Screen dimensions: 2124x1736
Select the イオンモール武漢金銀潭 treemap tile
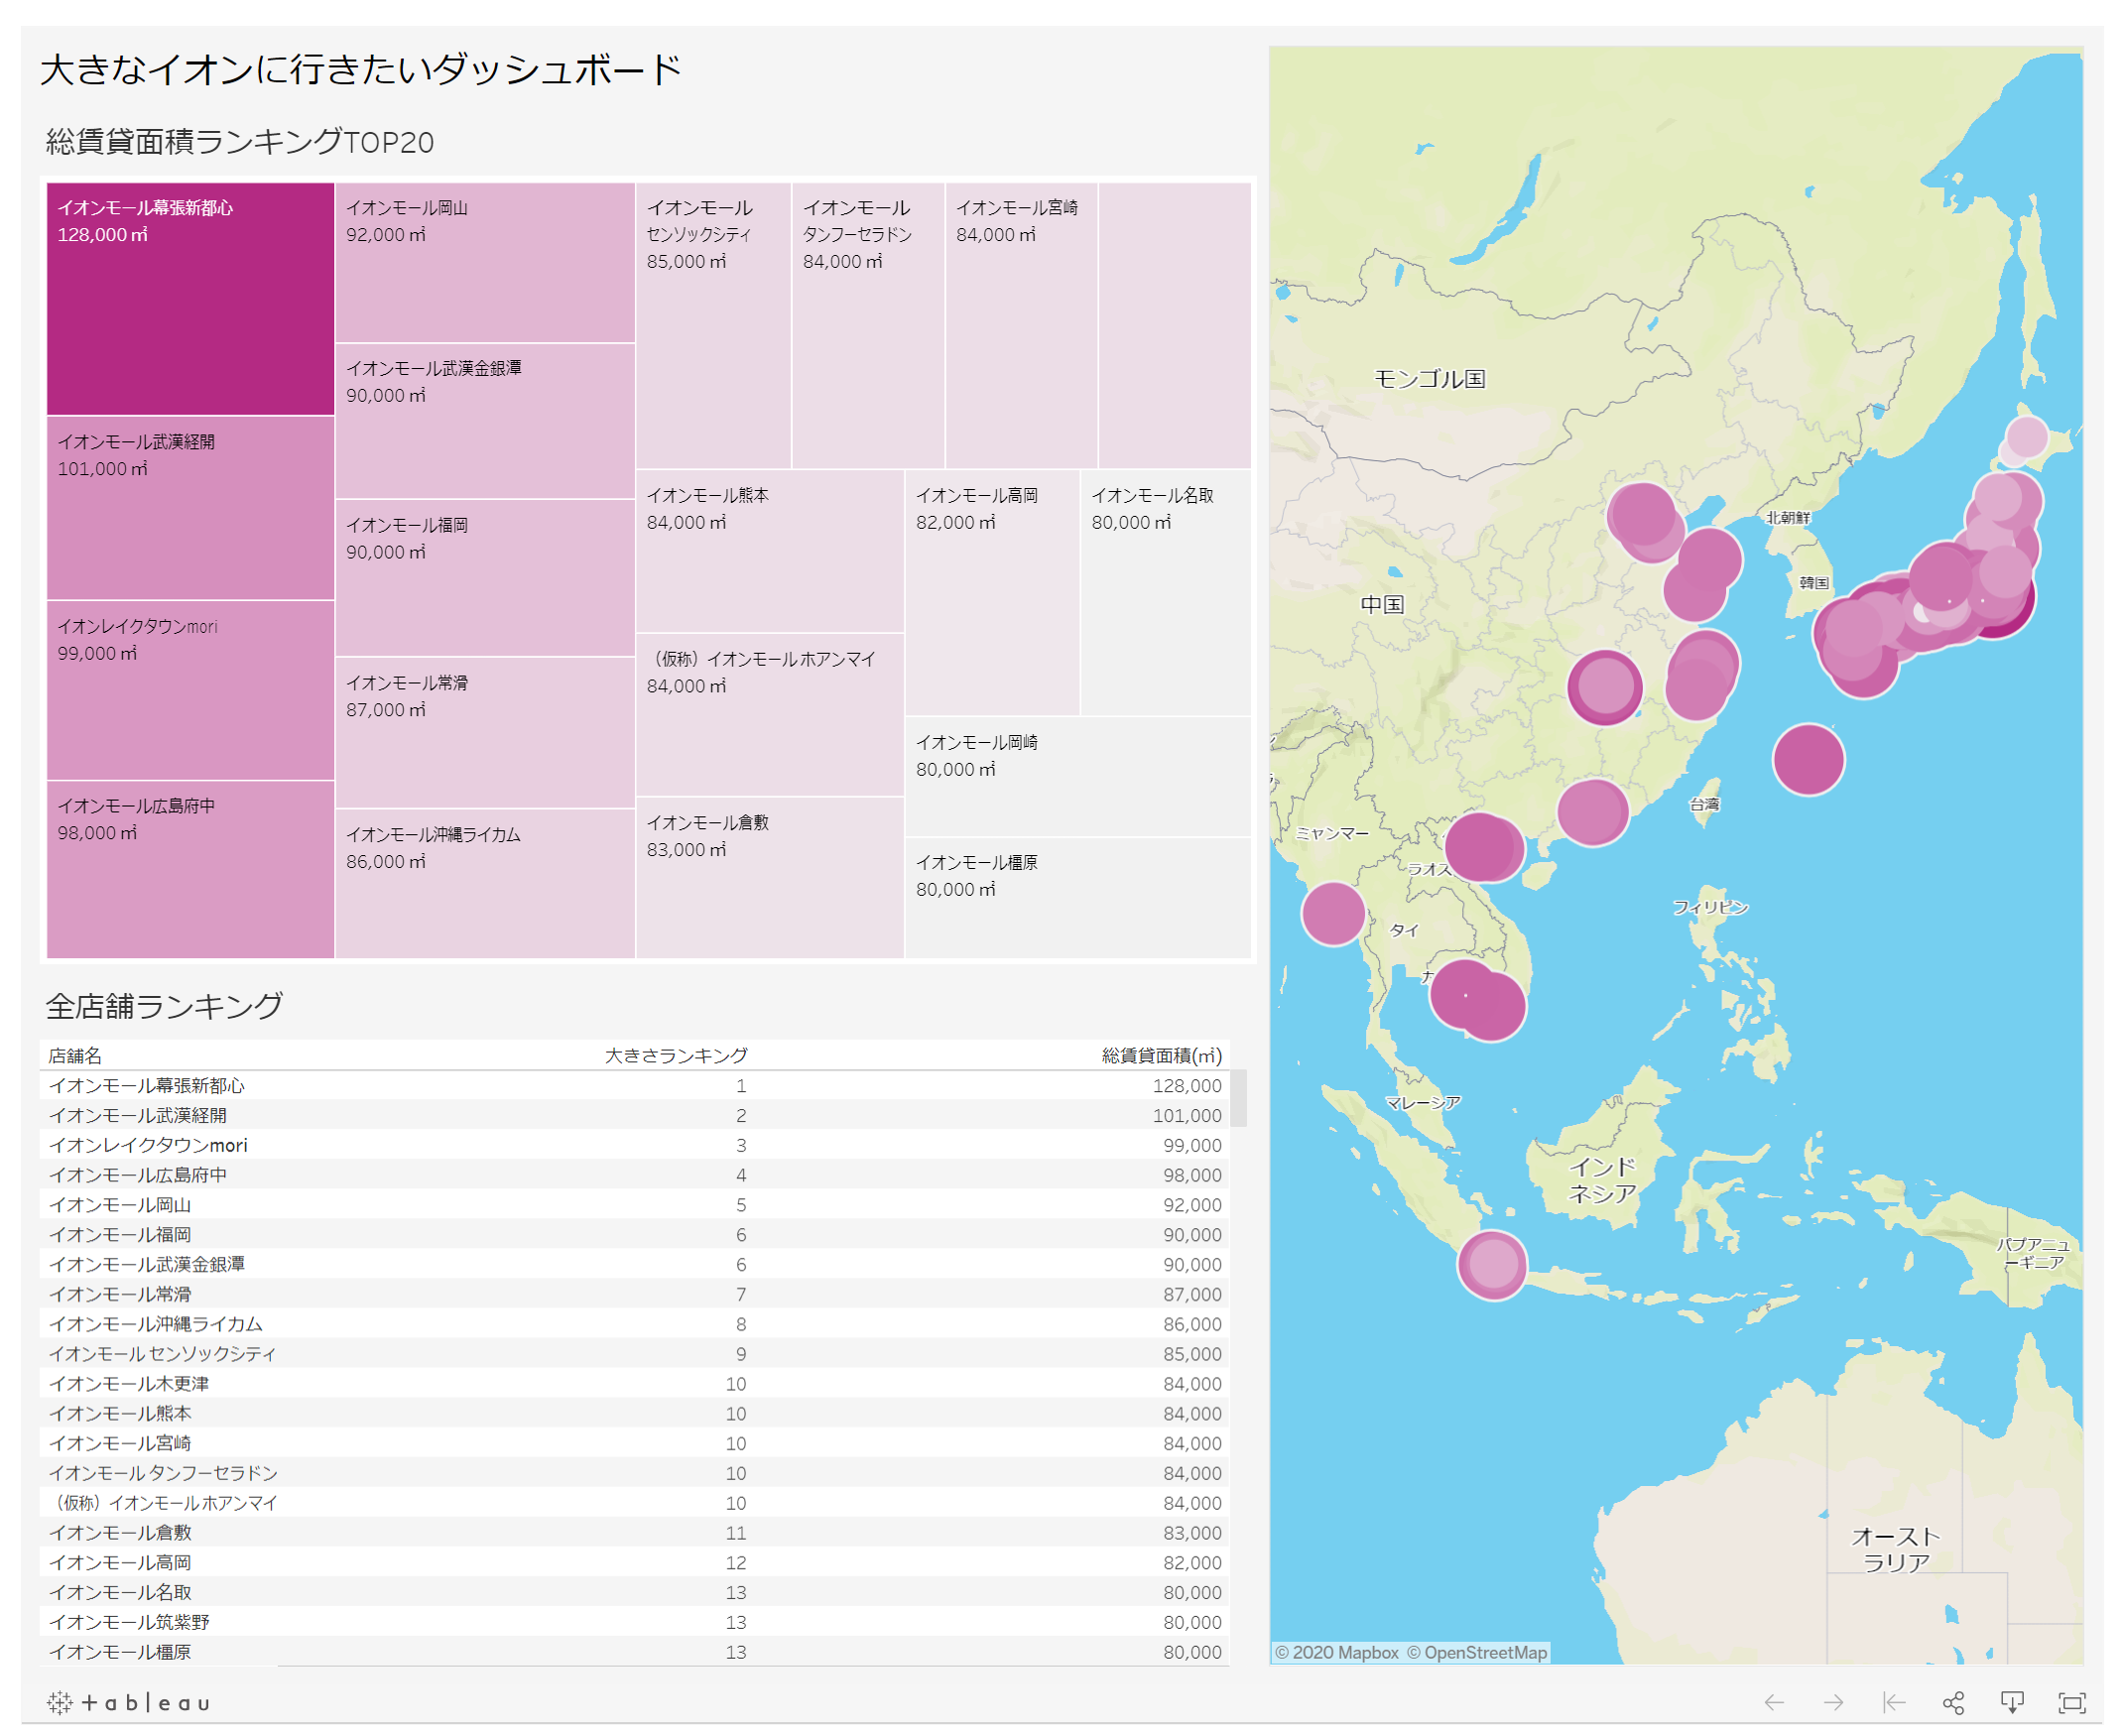(485, 421)
